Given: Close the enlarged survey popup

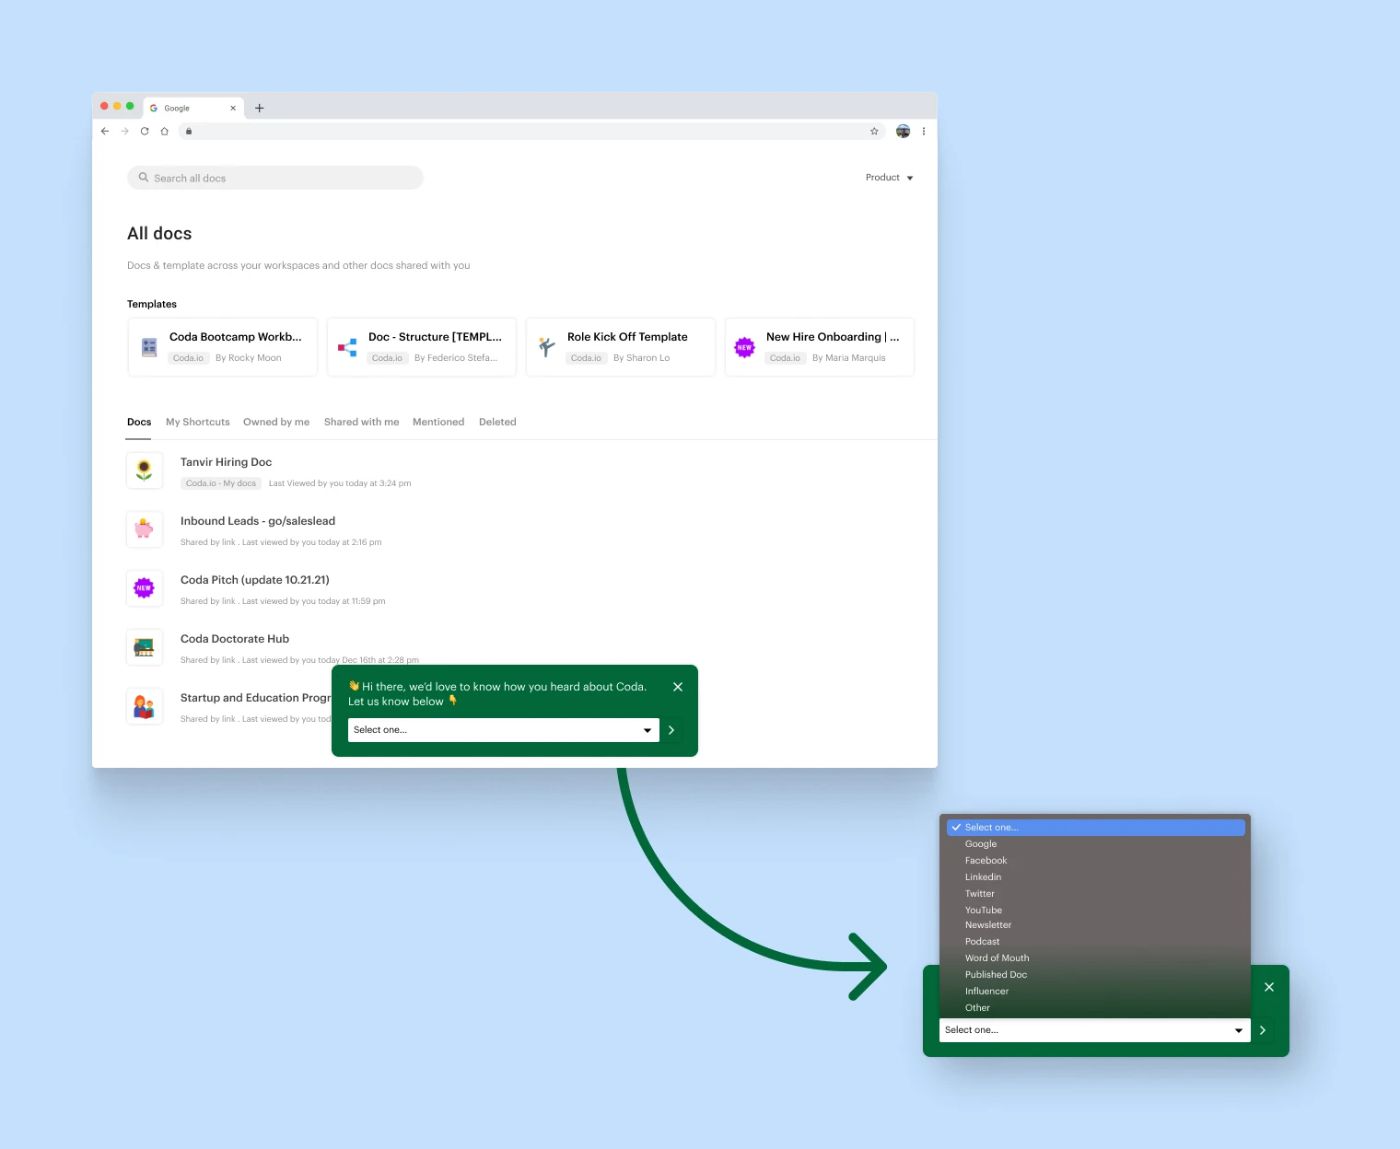Looking at the screenshot, I should click(1269, 987).
